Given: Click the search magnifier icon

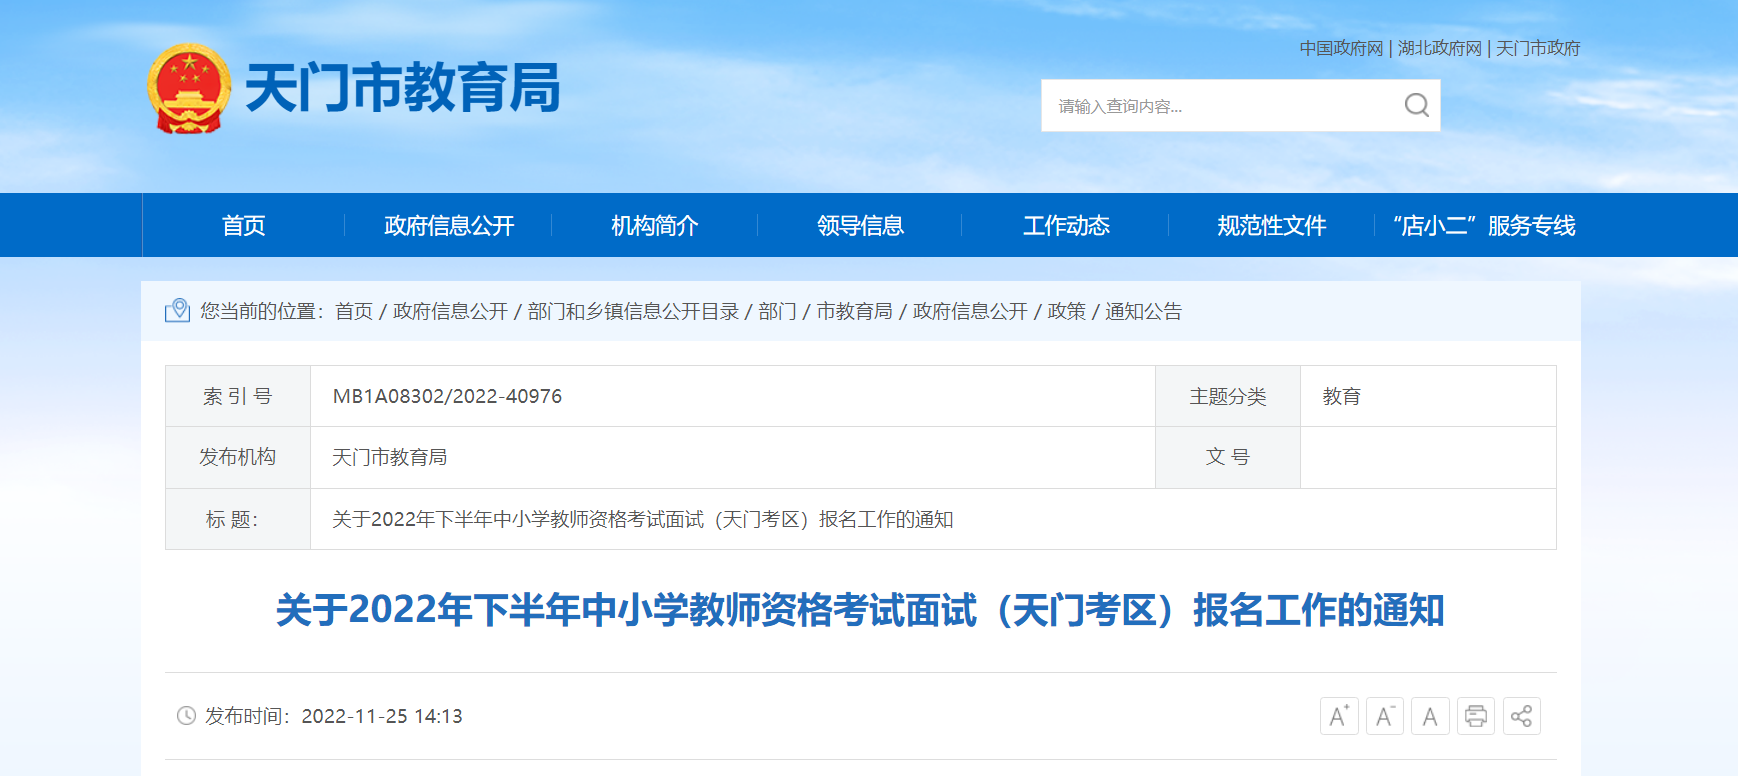Looking at the screenshot, I should click(x=1416, y=105).
